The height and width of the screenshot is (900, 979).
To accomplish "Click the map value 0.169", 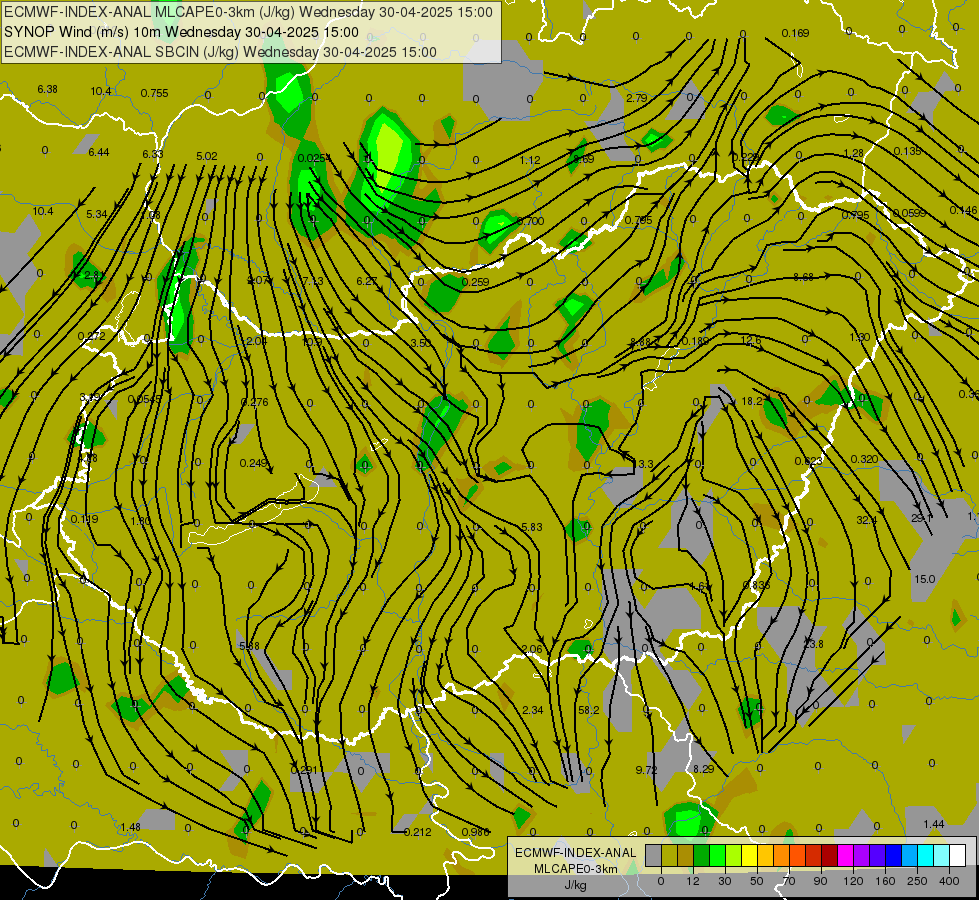I will click(795, 33).
